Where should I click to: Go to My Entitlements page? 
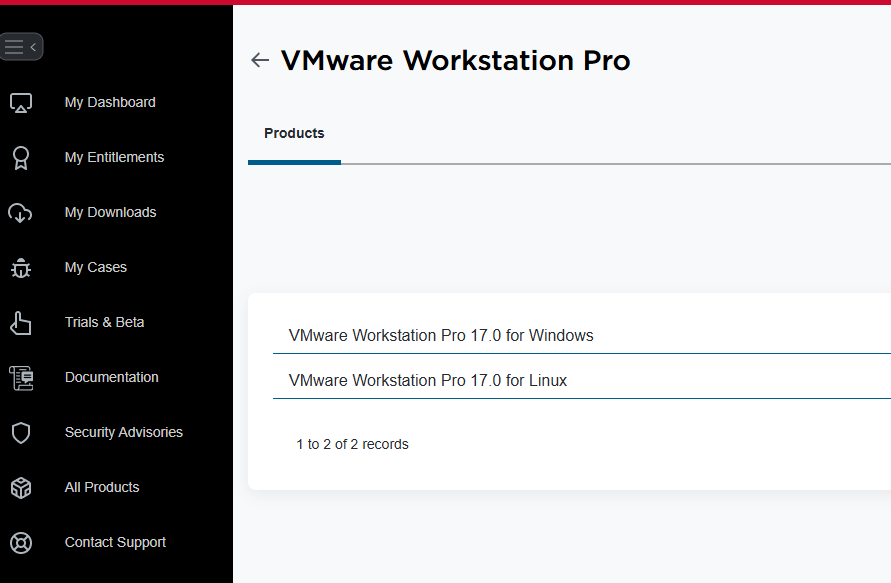[114, 157]
